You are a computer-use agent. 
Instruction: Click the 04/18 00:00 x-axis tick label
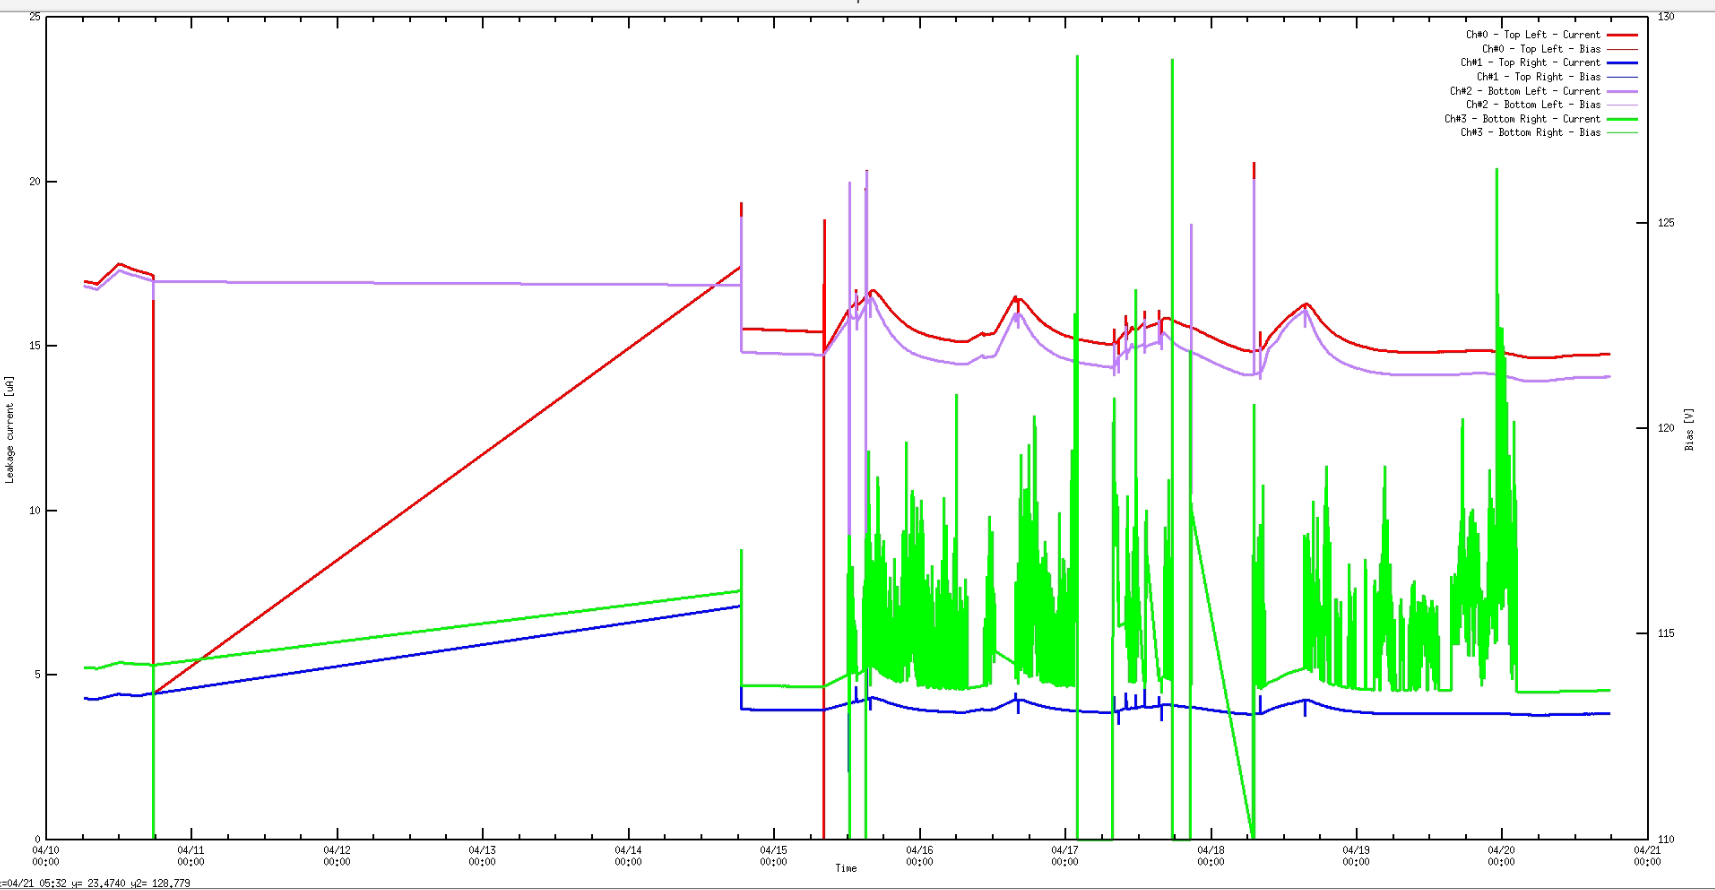click(1210, 856)
